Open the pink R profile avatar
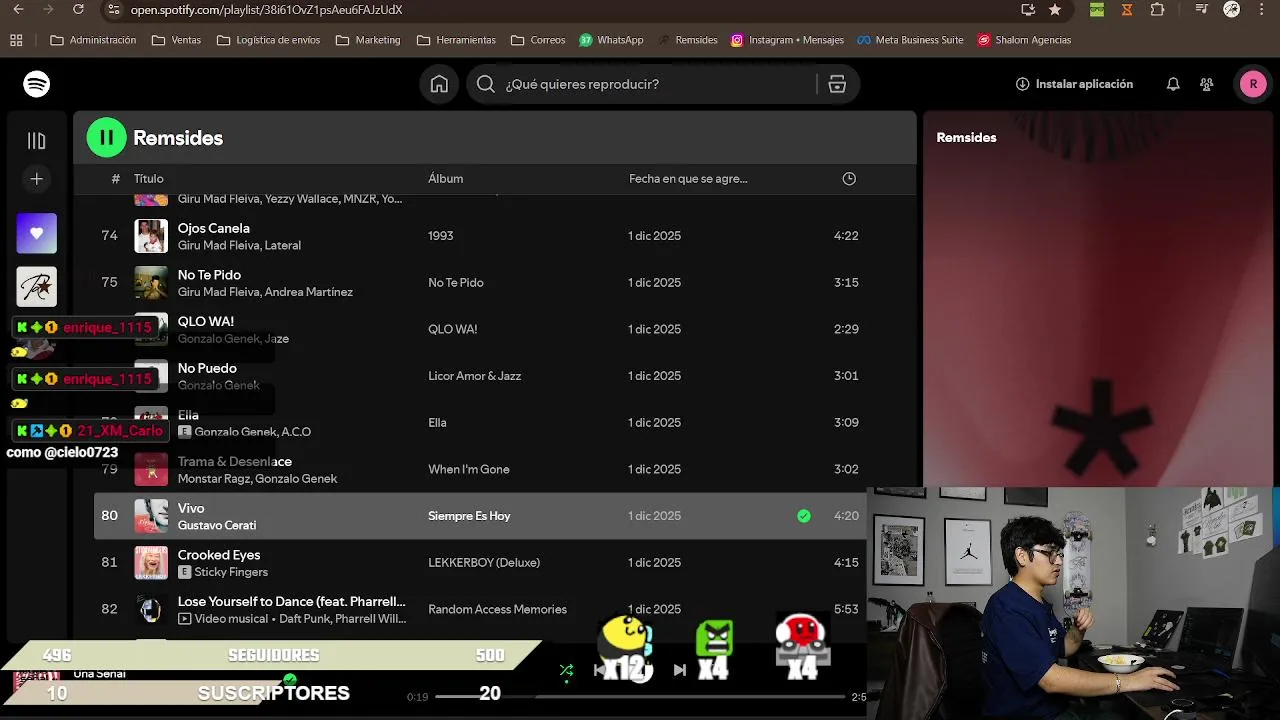The width and height of the screenshot is (1280, 720). (x=1253, y=84)
